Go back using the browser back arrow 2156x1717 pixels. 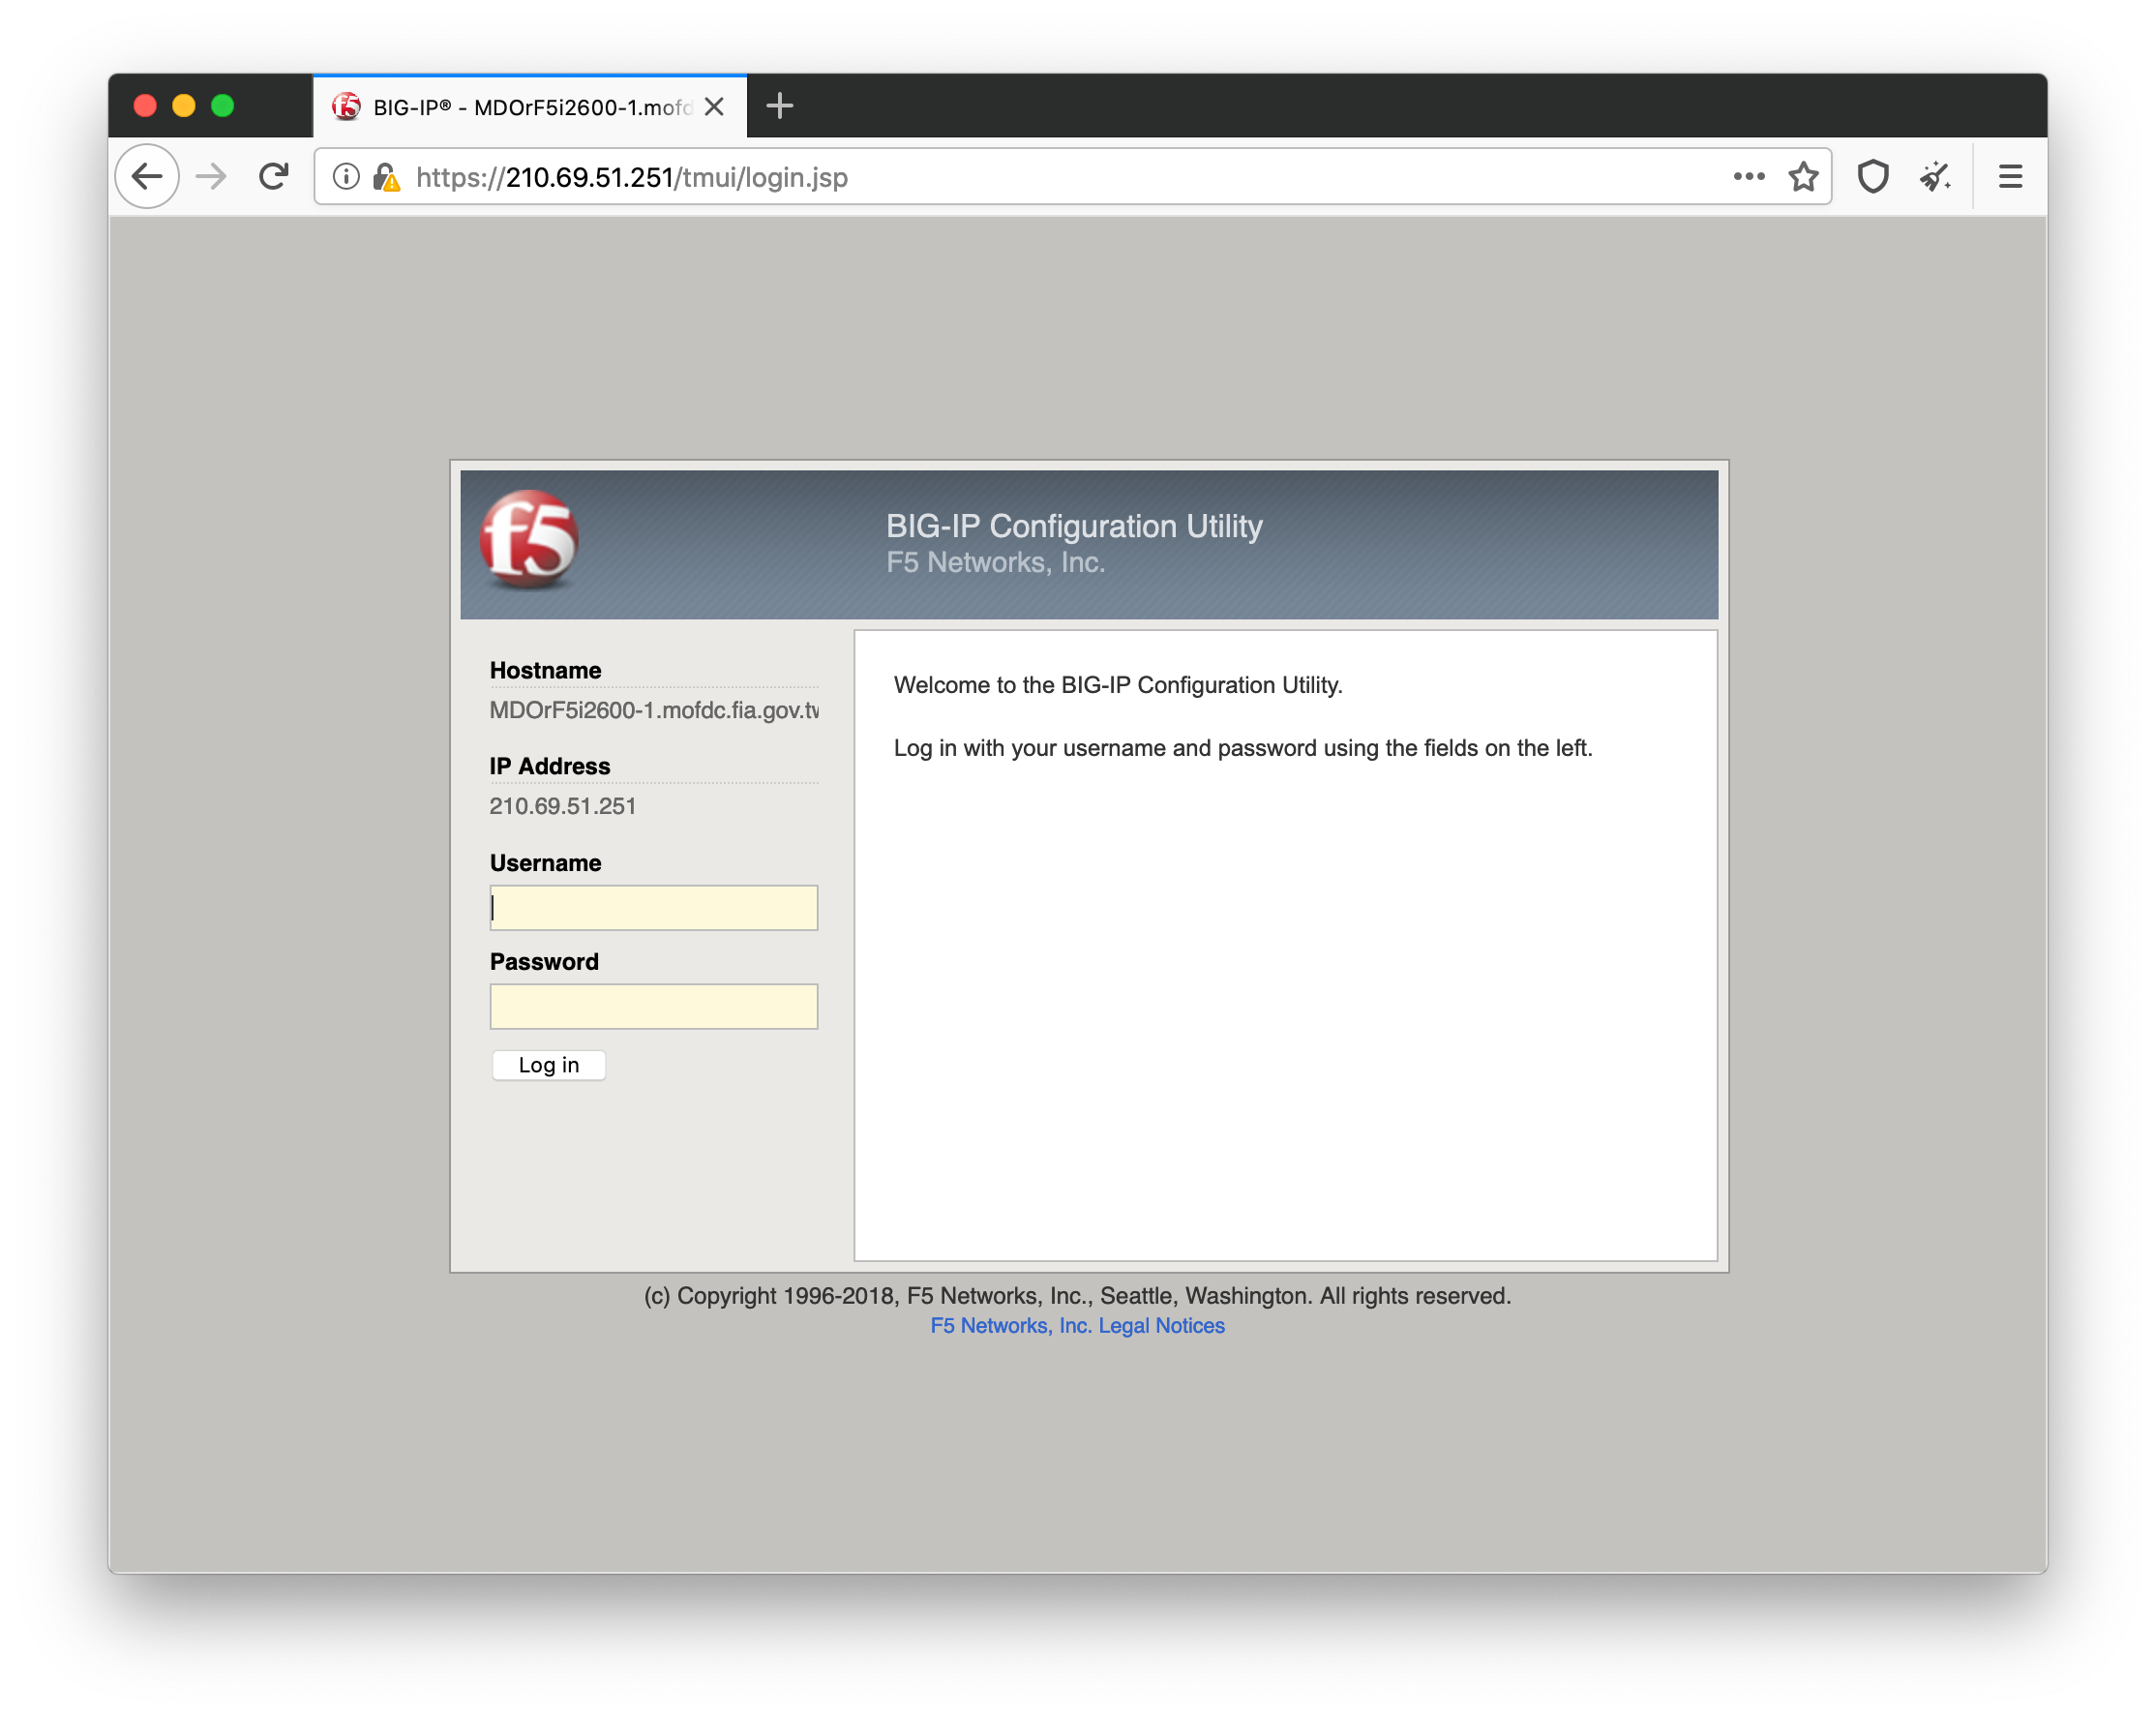pyautogui.click(x=147, y=177)
